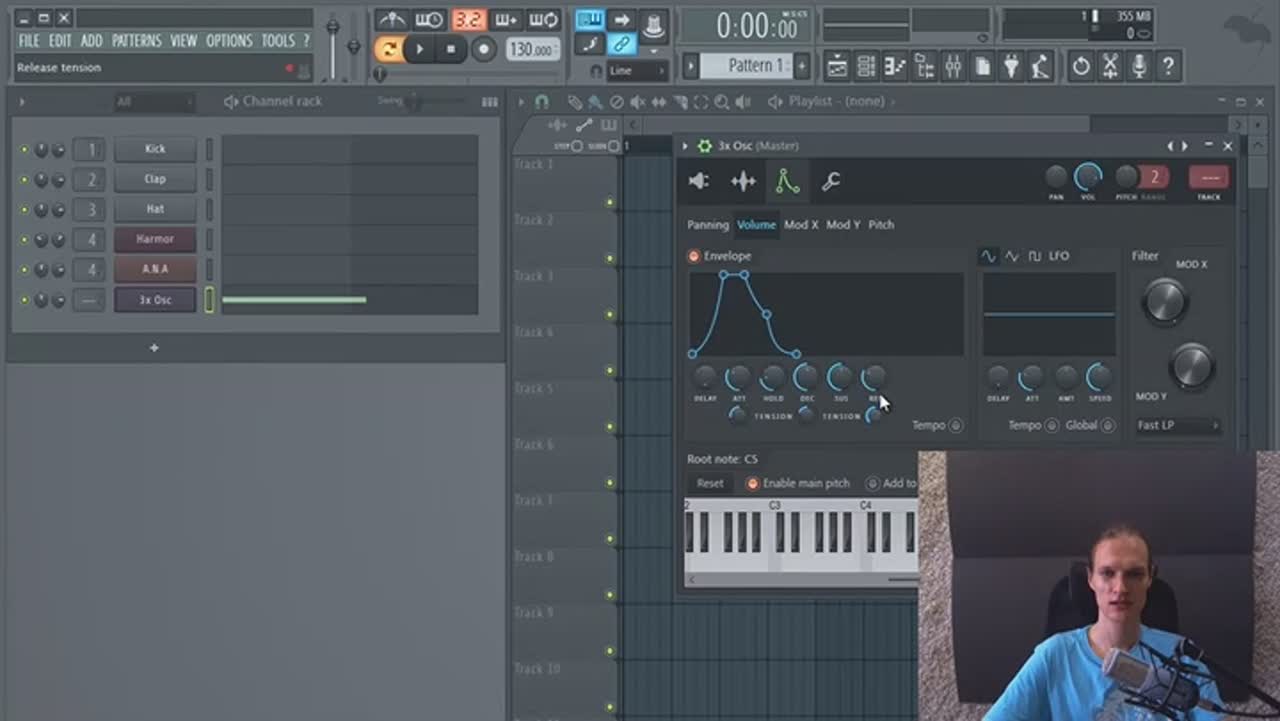Open the wrench miscellaneous settings icon
This screenshot has height=721, width=1280.
pos(831,181)
